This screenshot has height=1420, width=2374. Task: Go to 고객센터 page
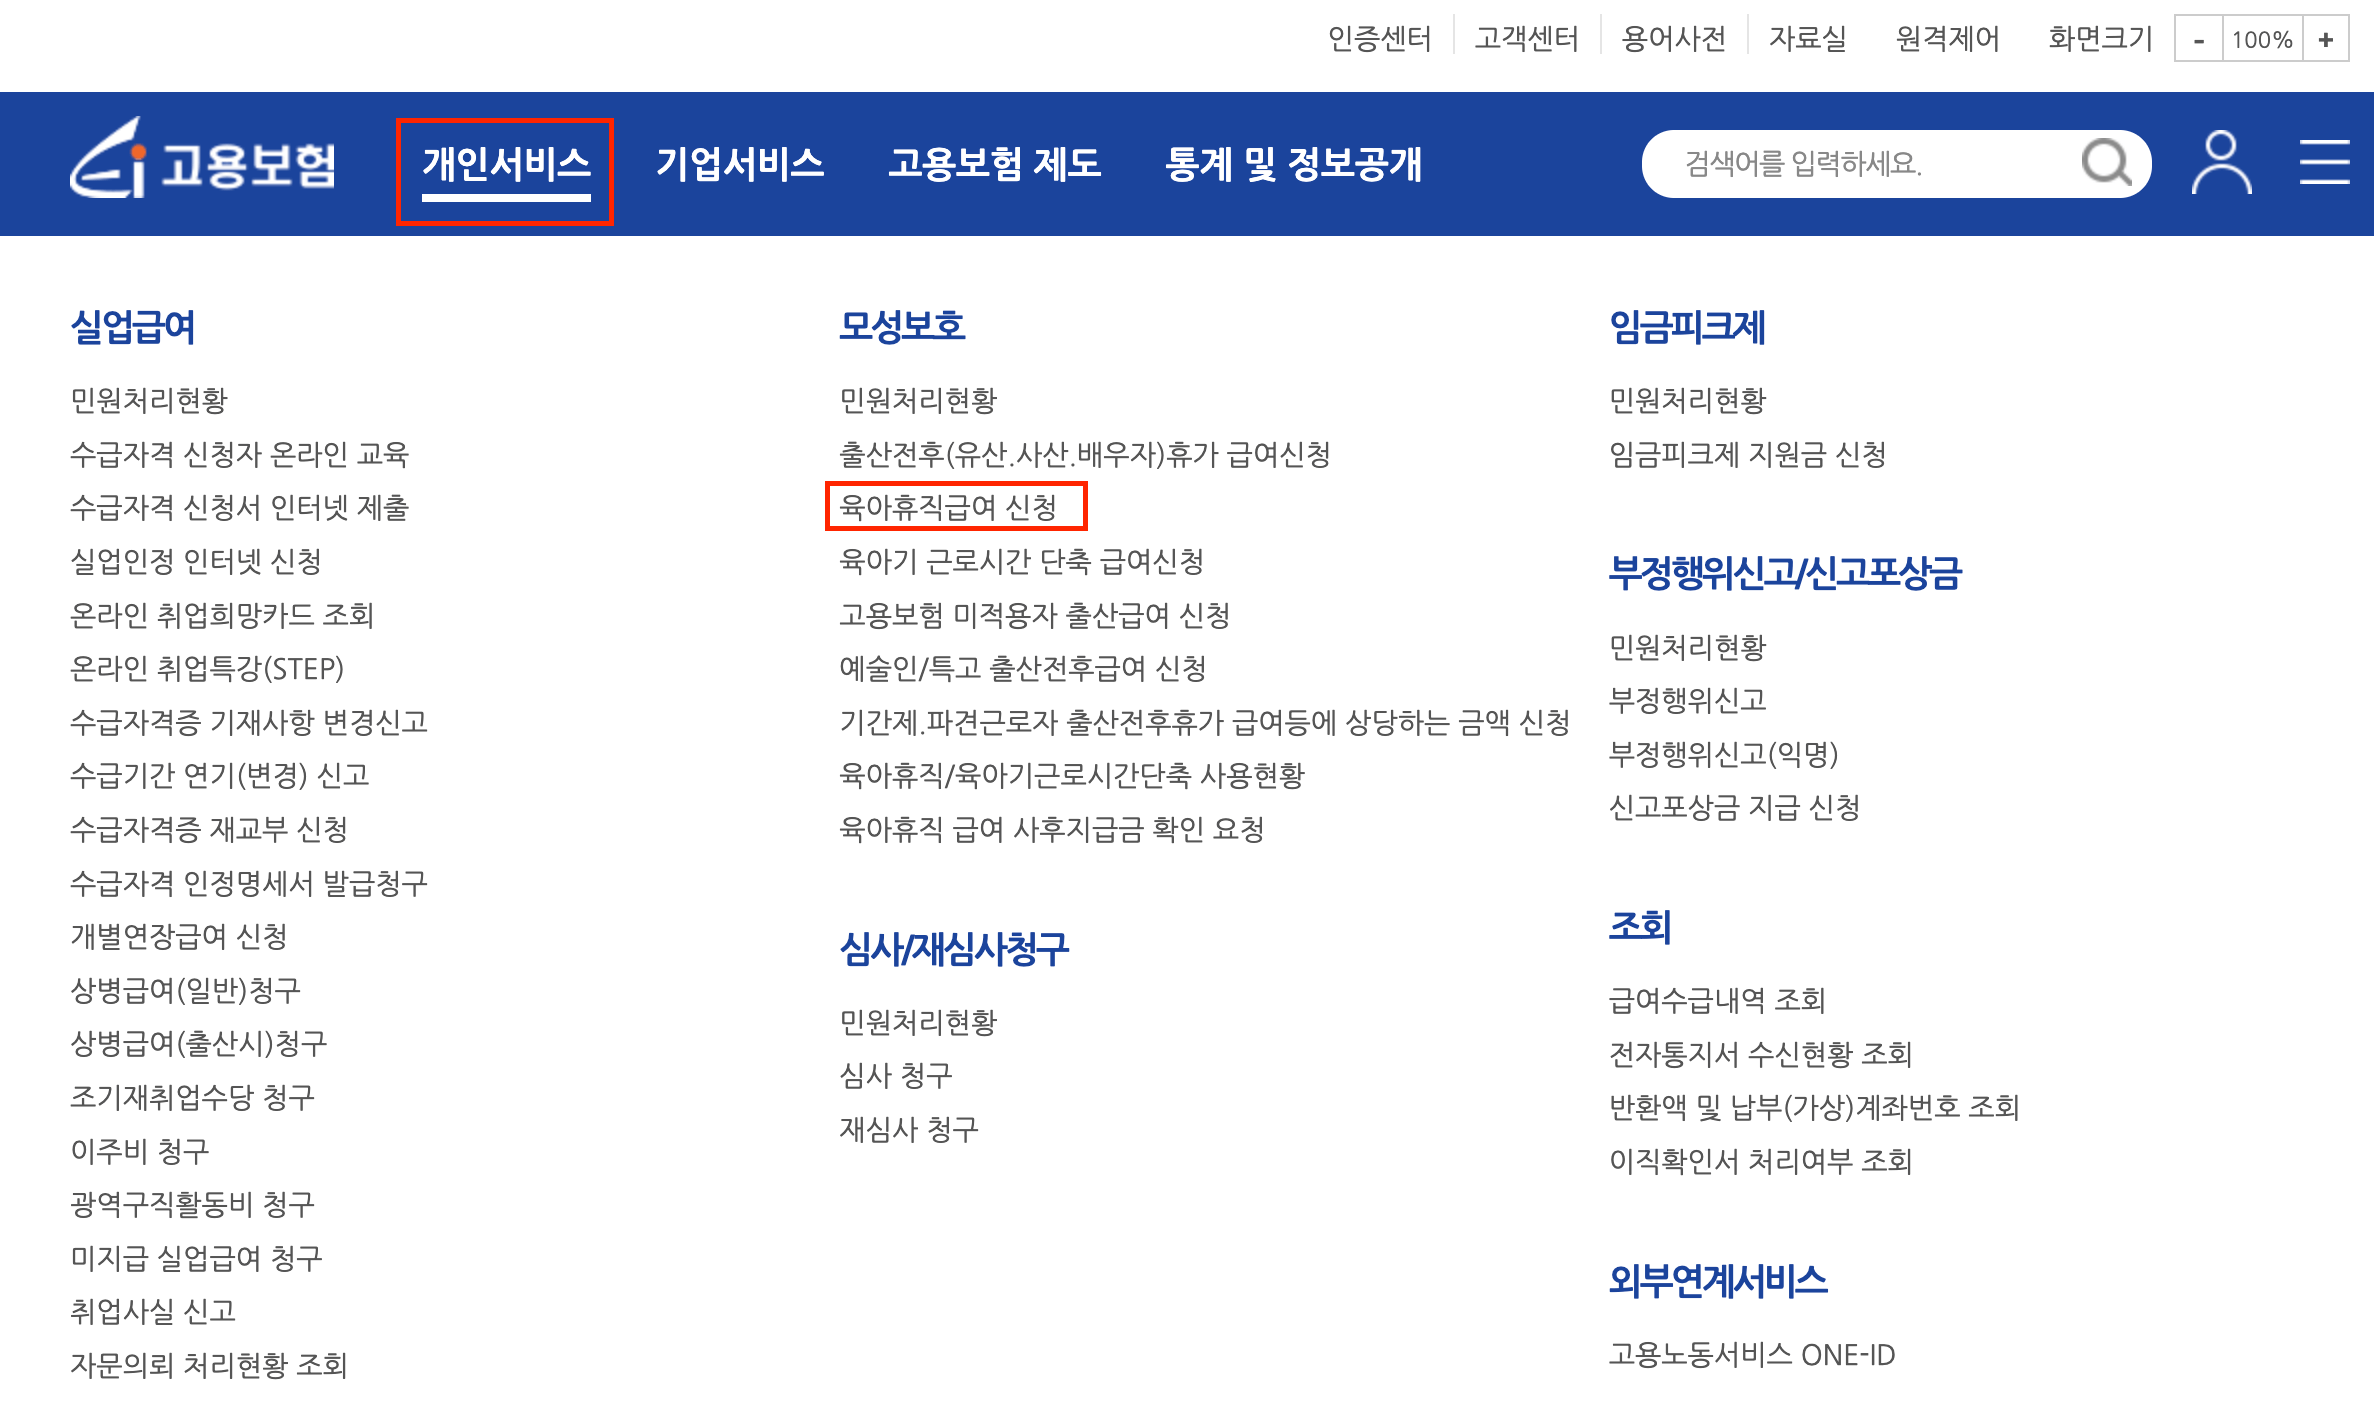[1526, 39]
